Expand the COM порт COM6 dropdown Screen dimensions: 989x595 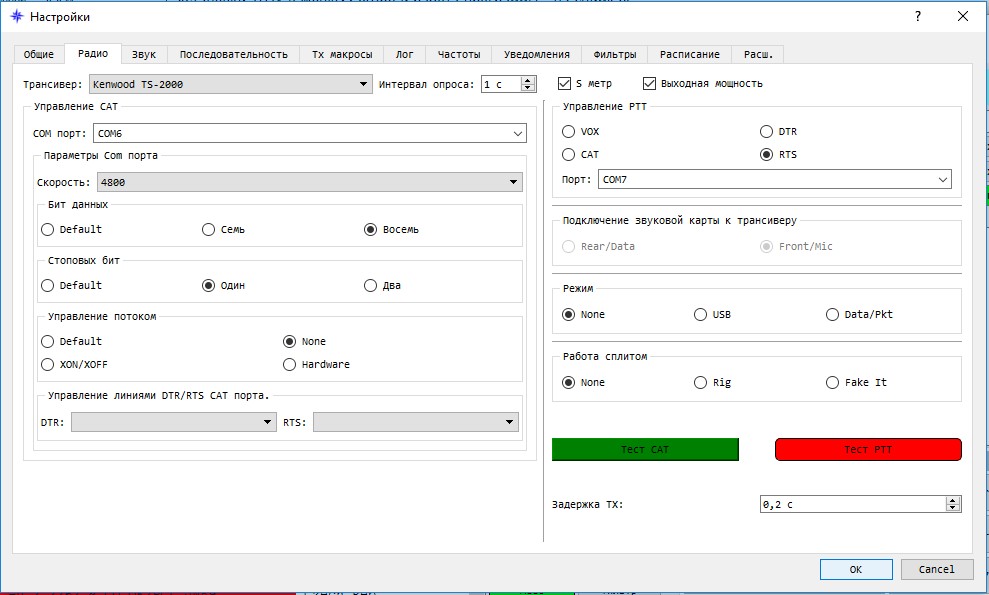coord(310,133)
